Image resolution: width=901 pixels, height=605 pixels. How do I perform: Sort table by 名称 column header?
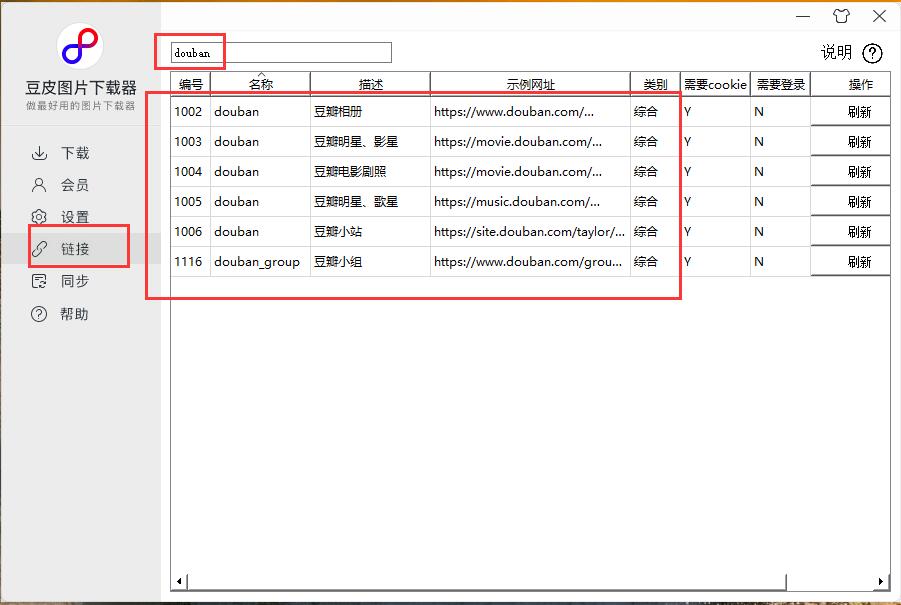click(260, 84)
